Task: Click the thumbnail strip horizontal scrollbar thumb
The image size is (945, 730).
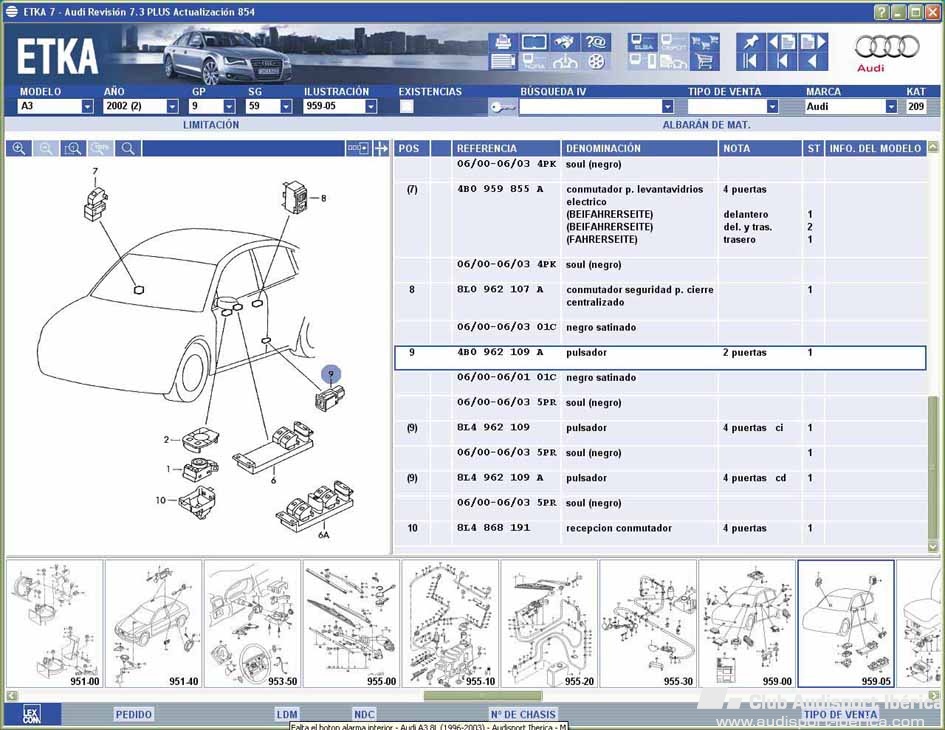Action: (482, 696)
